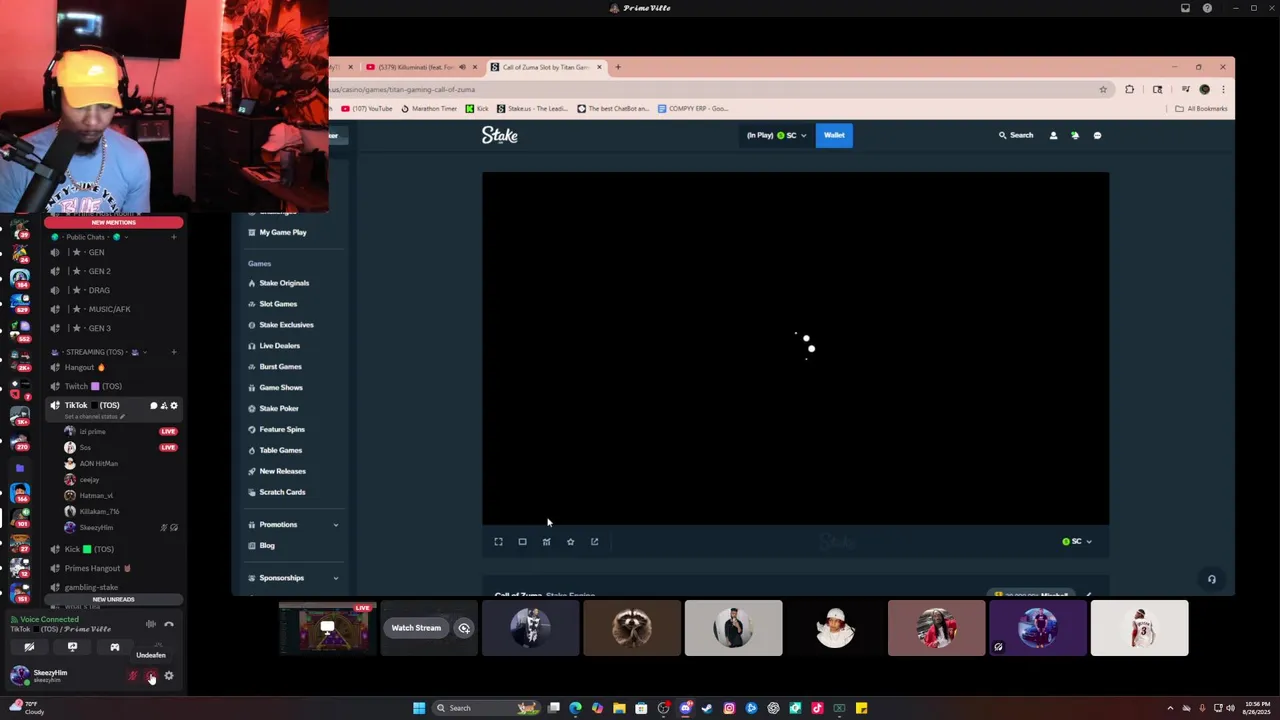
Task: Open the Kick bookmark
Action: click(x=477, y=108)
